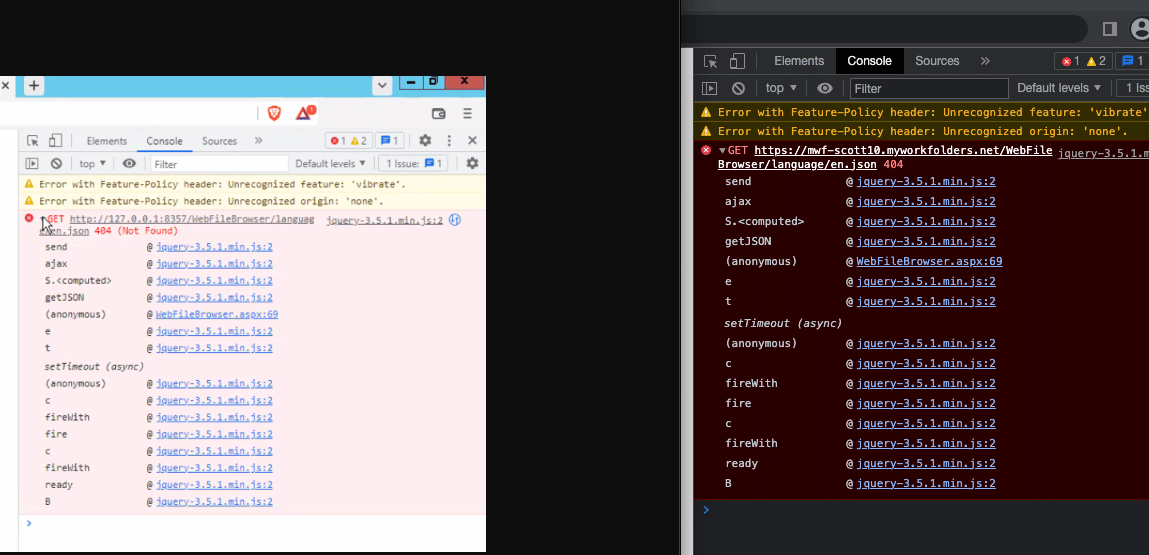Open the Brave hamburger menu
1149x555 pixels.
pos(467,113)
